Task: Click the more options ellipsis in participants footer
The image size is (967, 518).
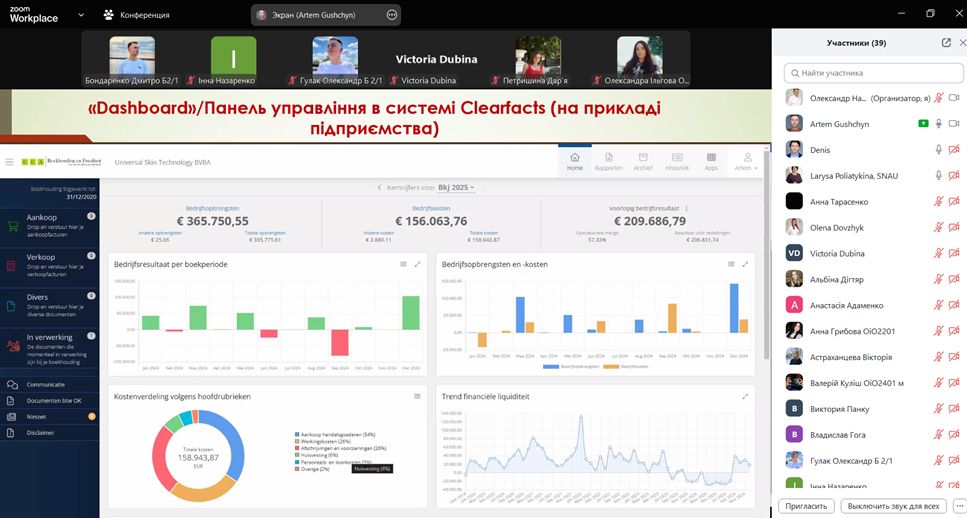Action: 959,506
